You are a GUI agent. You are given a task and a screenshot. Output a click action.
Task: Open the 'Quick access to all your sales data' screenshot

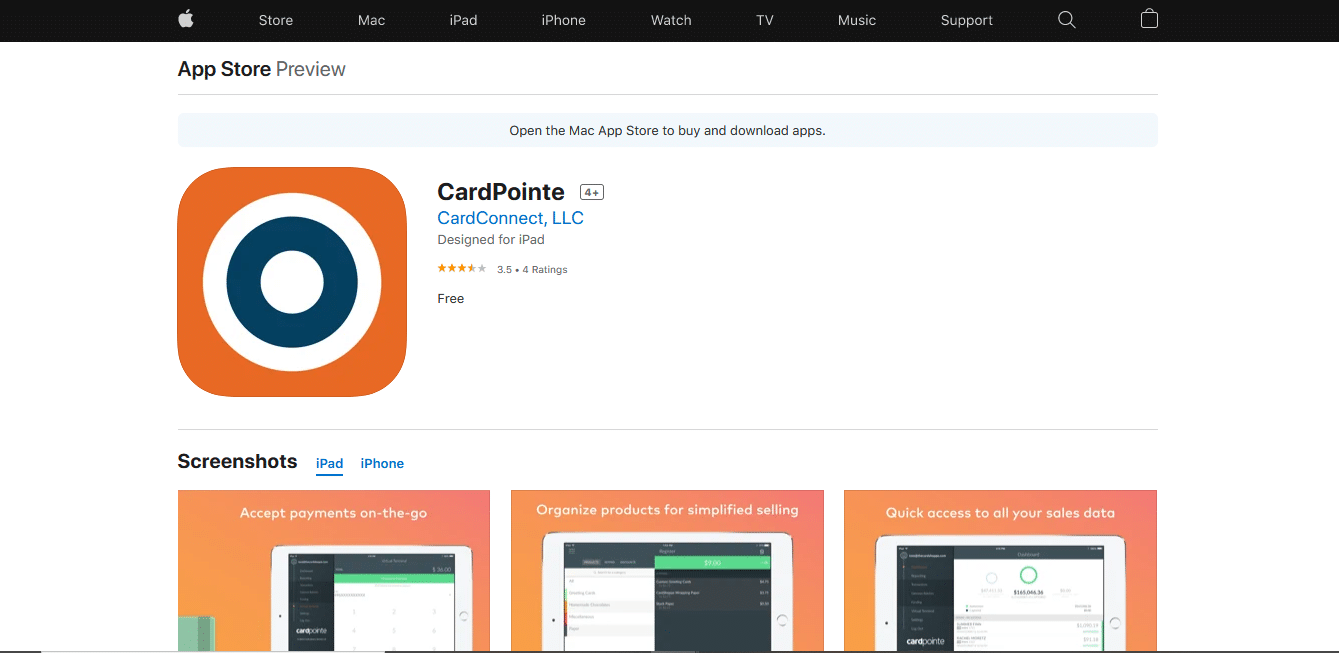click(1000, 570)
